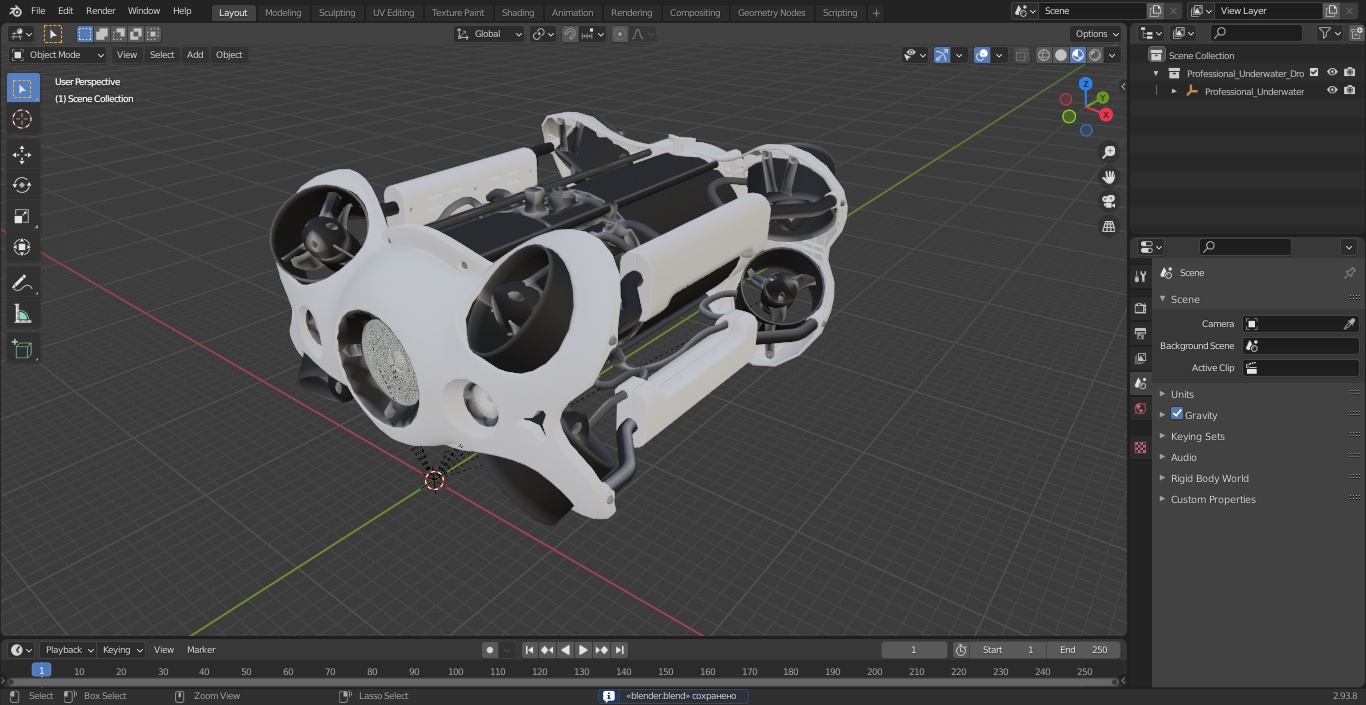1366x705 pixels.
Task: Select the Rotate tool
Action: tap(22, 185)
